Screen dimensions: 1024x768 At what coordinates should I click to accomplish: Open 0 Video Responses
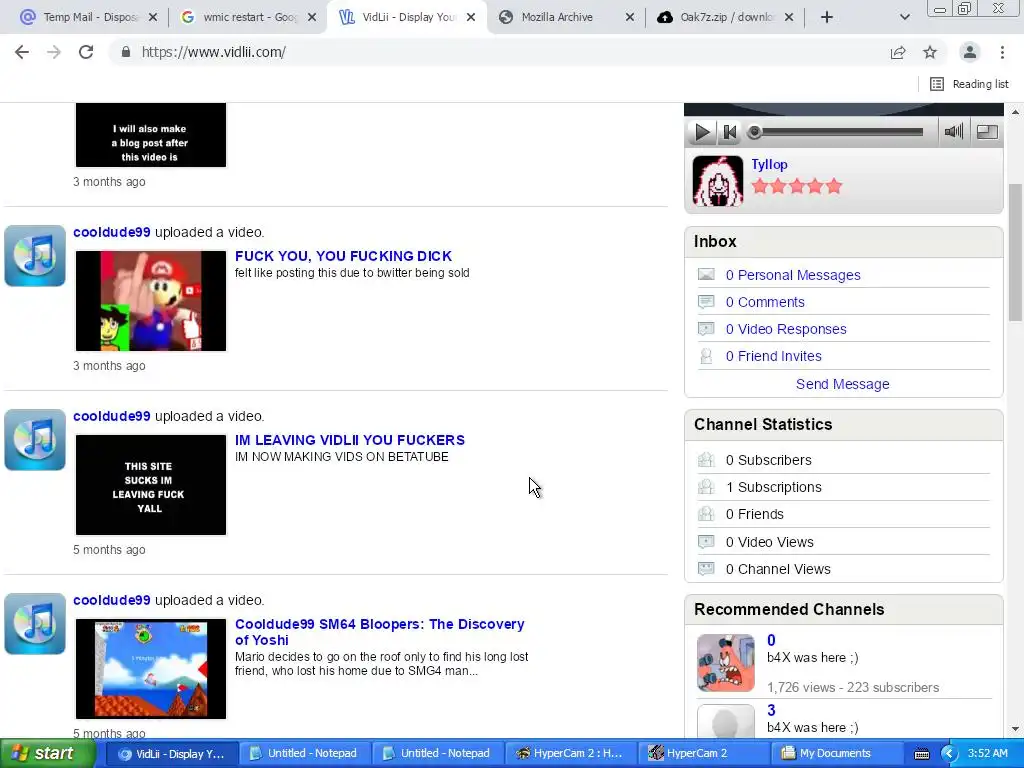[786, 329]
